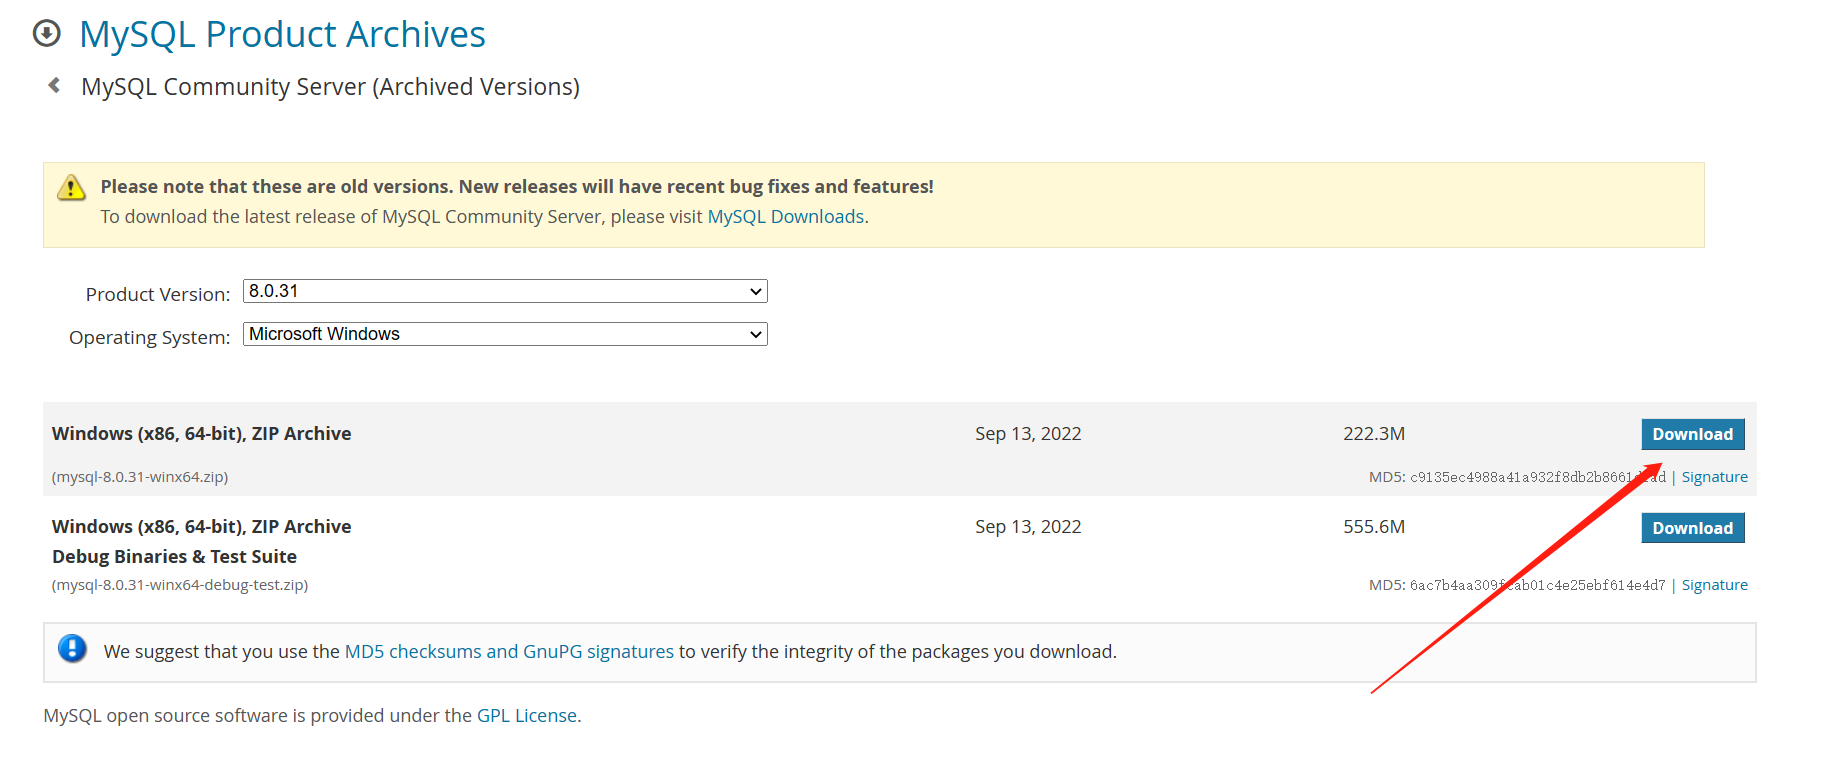Click the bold old versions warning text
This screenshot has width=1844, height=764.
[517, 186]
